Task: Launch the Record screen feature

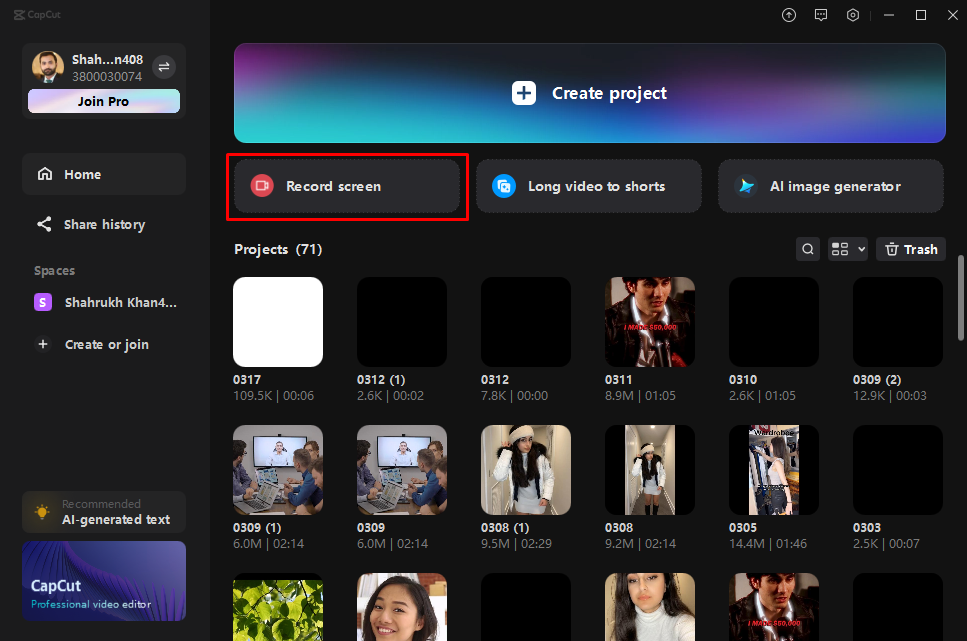Action: point(347,186)
